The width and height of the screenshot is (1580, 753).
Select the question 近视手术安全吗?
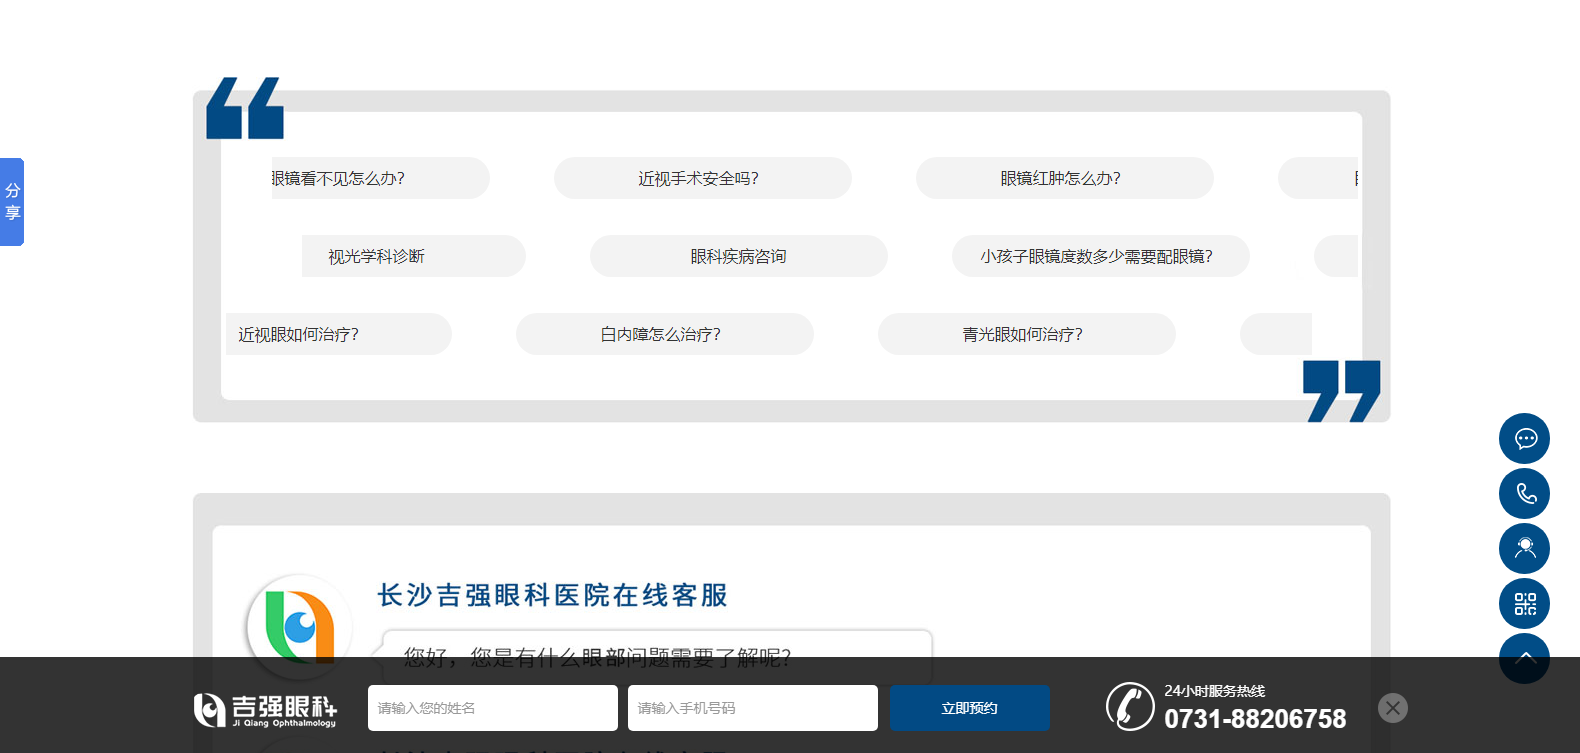click(x=702, y=178)
